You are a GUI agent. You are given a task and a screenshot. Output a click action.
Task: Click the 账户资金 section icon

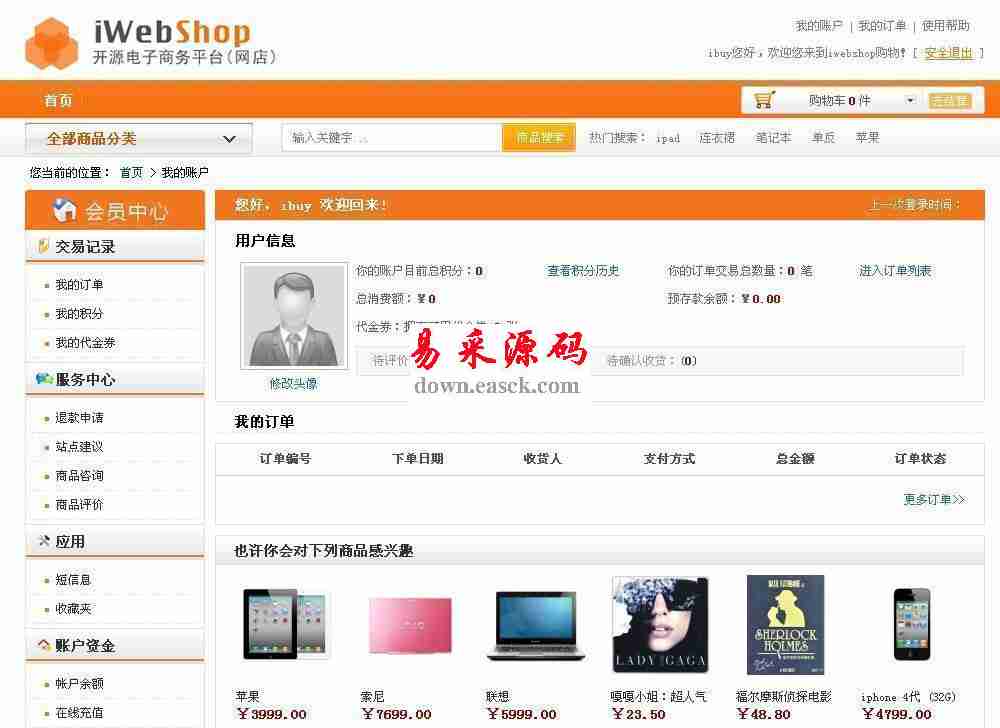click(x=44, y=645)
